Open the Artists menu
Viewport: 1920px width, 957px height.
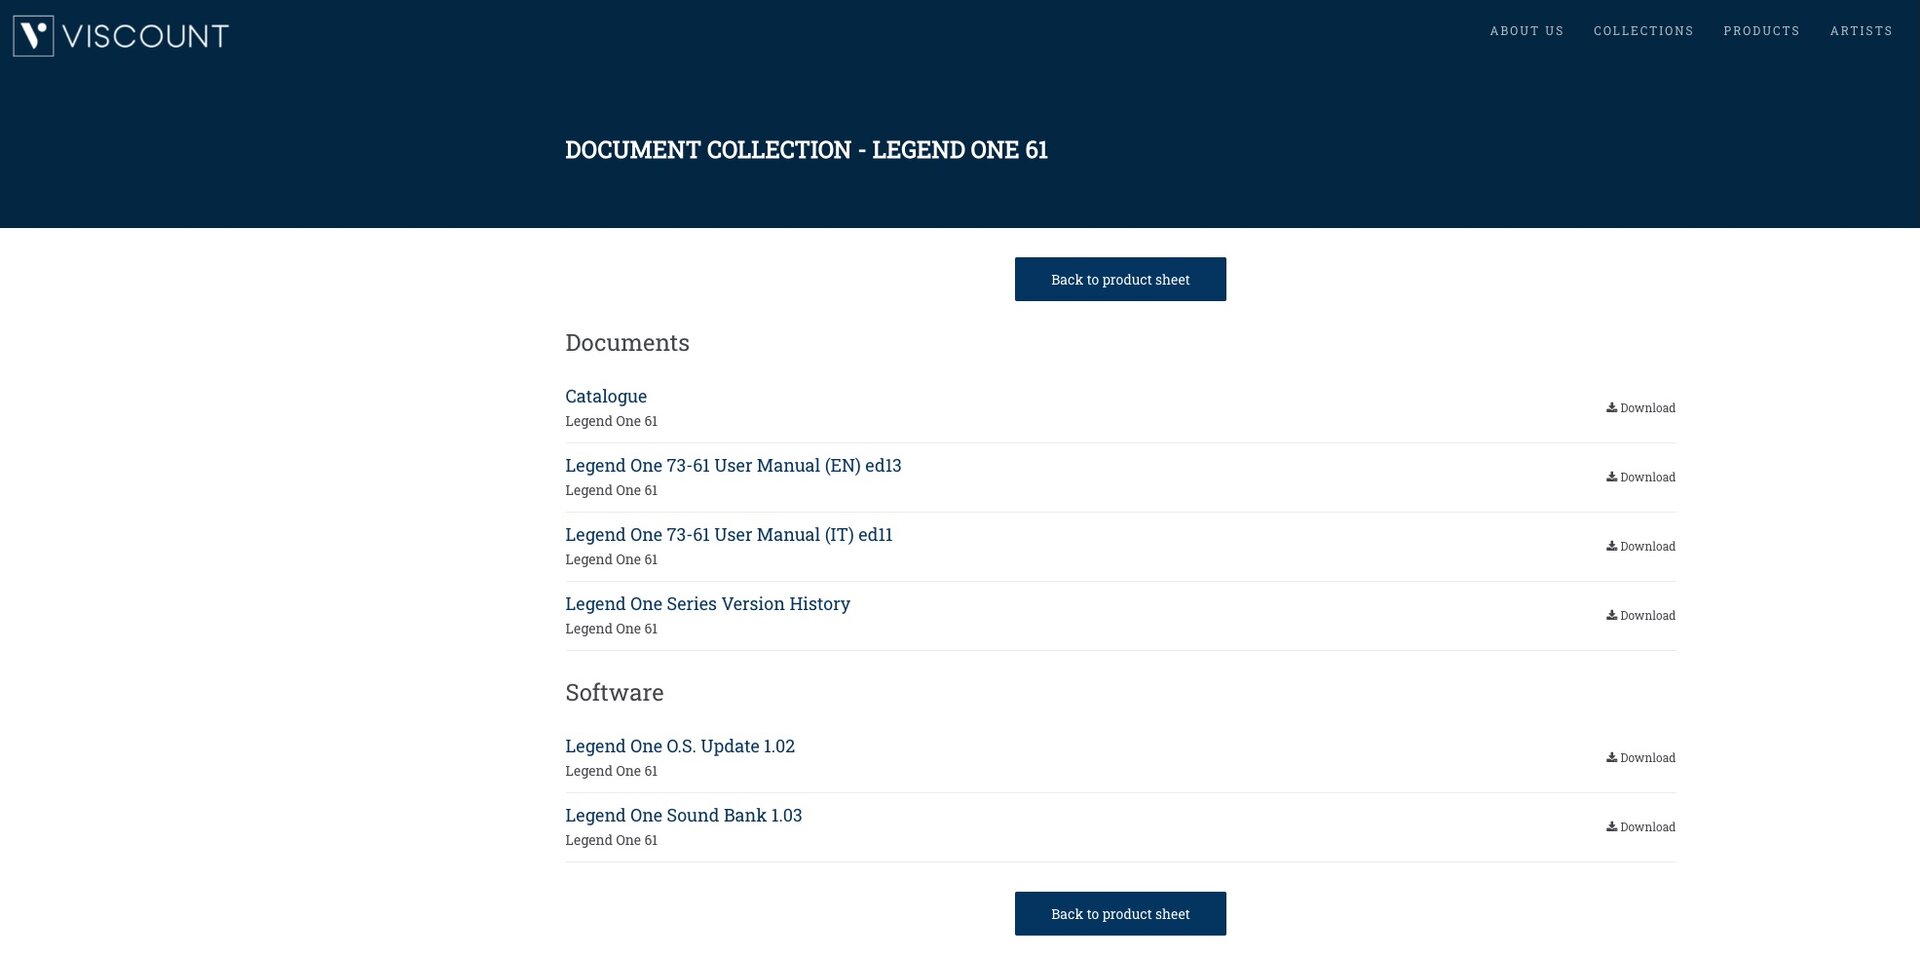pos(1861,31)
